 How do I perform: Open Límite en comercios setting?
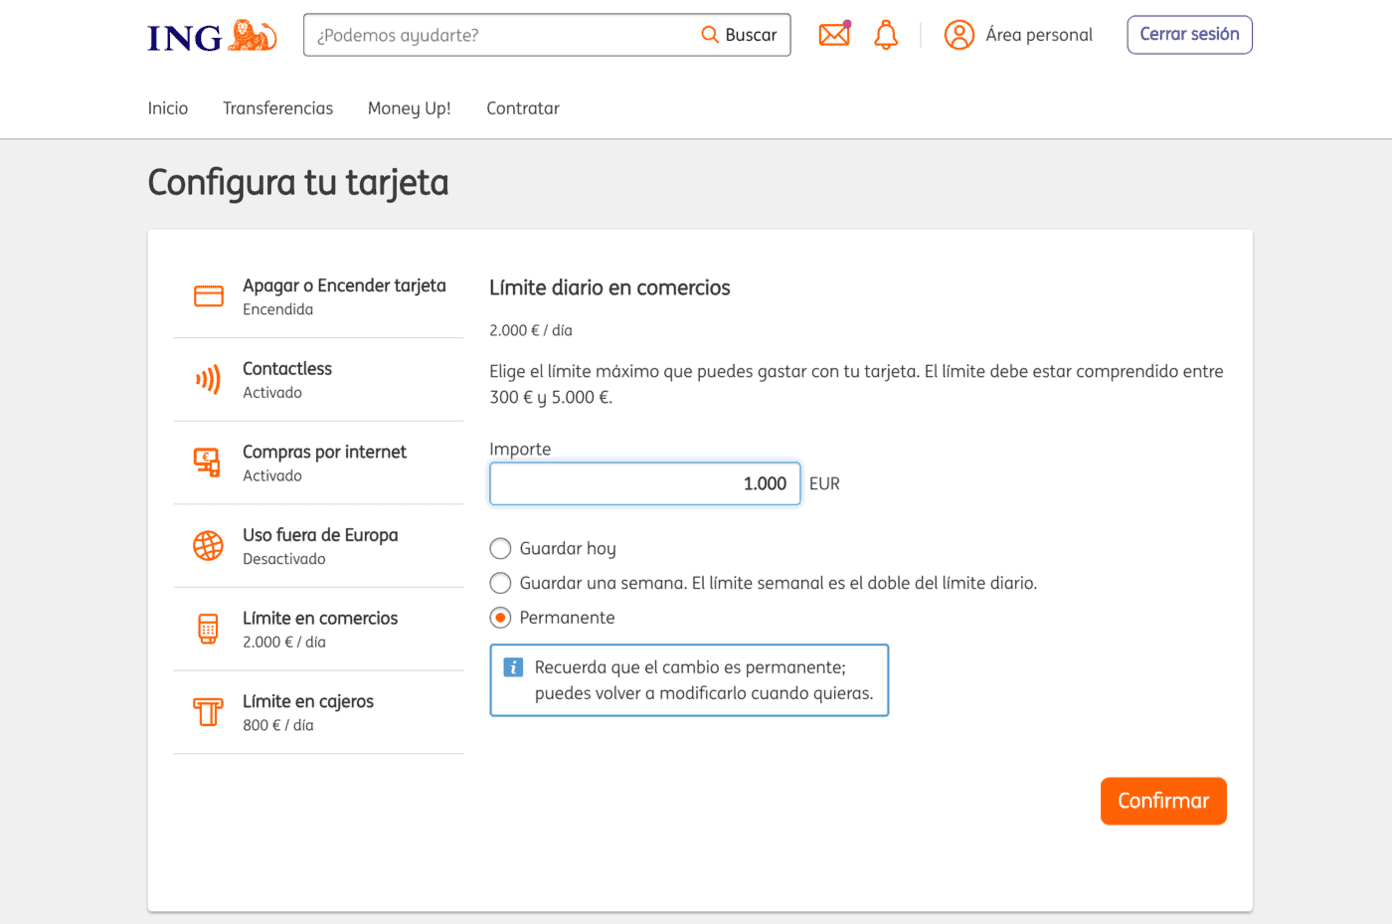[x=319, y=629]
